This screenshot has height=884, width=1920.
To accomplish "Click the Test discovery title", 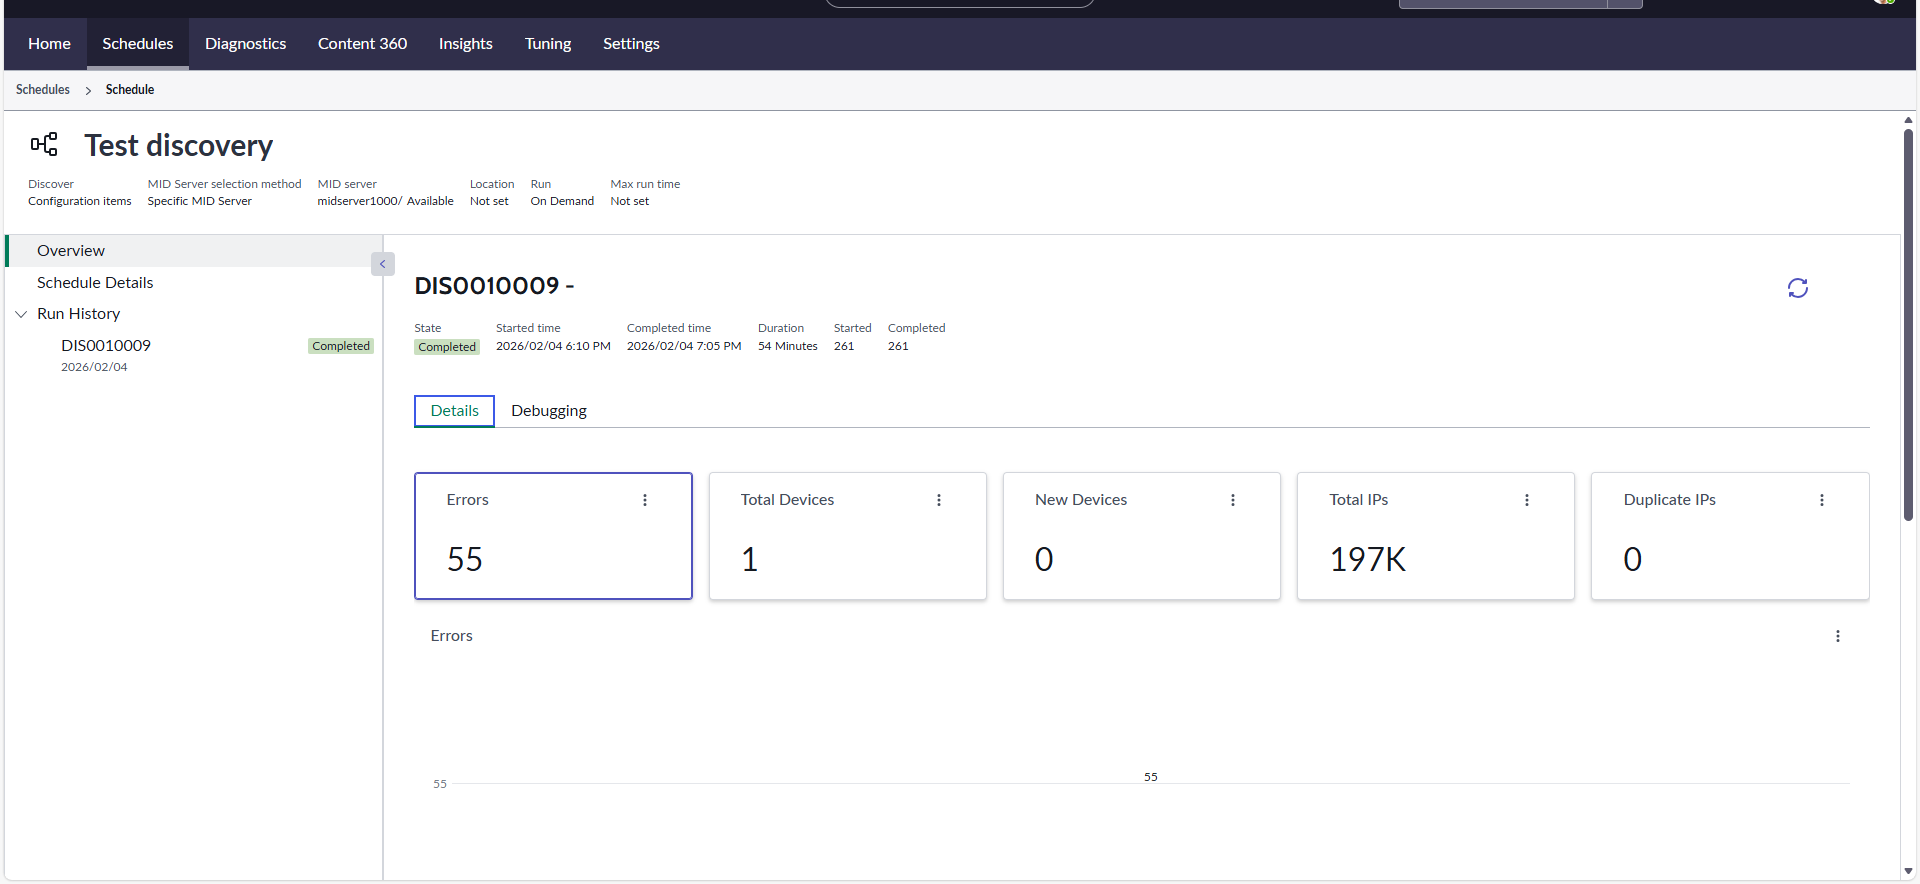I will (x=179, y=146).
